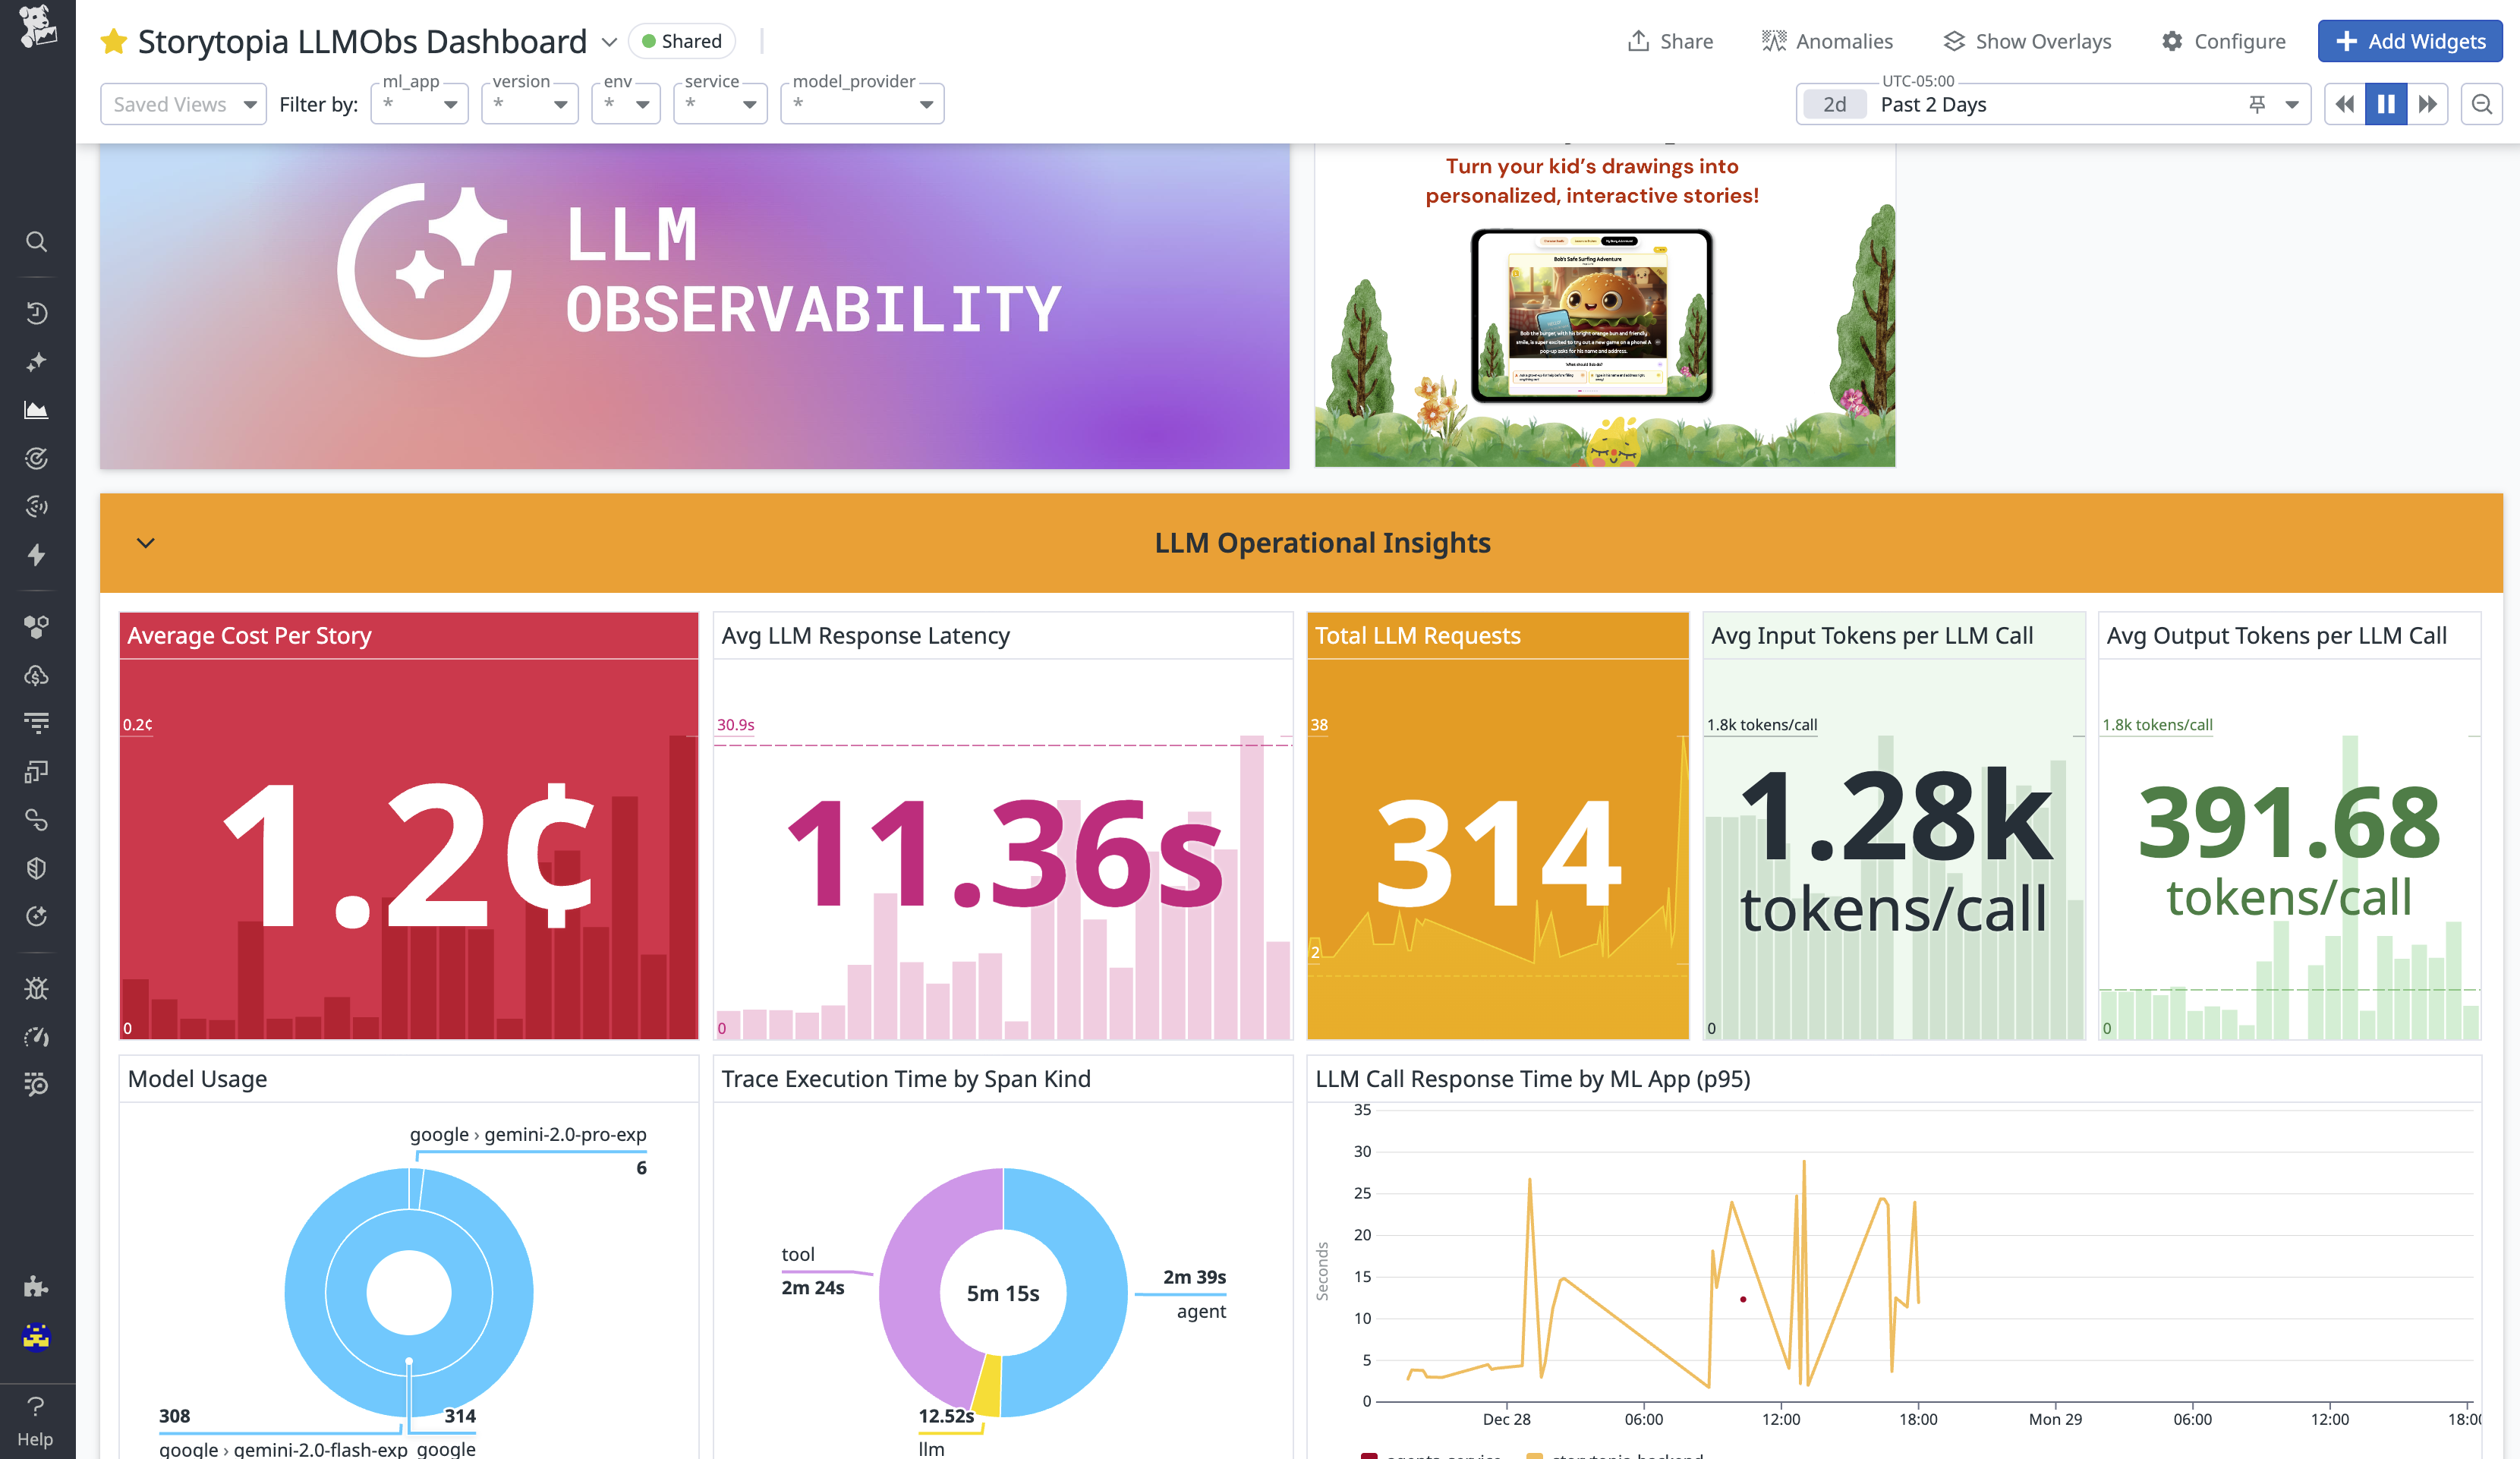This screenshot has height=1459, width=2520.
Task: Collapse the LLM Operational Insights group
Action: (x=146, y=543)
